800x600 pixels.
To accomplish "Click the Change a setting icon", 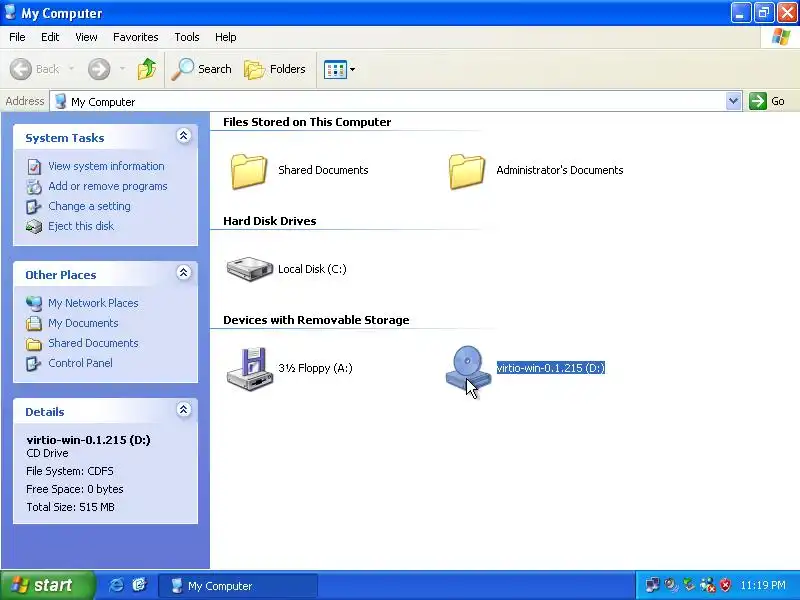I will coord(34,207).
